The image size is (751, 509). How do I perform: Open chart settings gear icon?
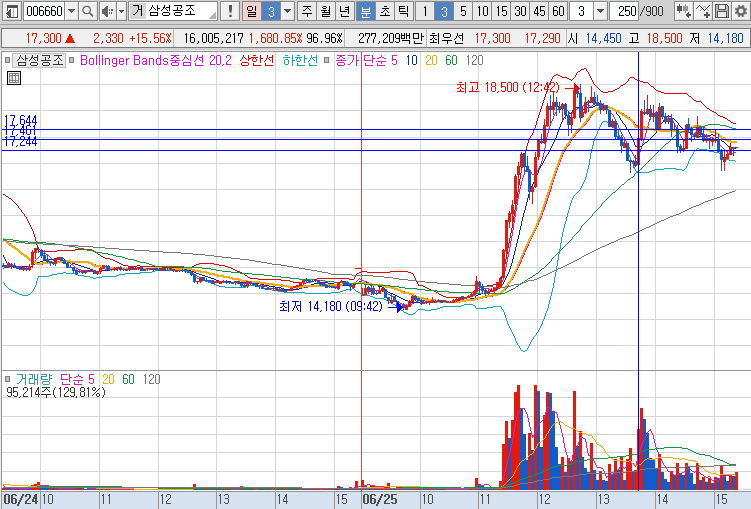pos(740,11)
